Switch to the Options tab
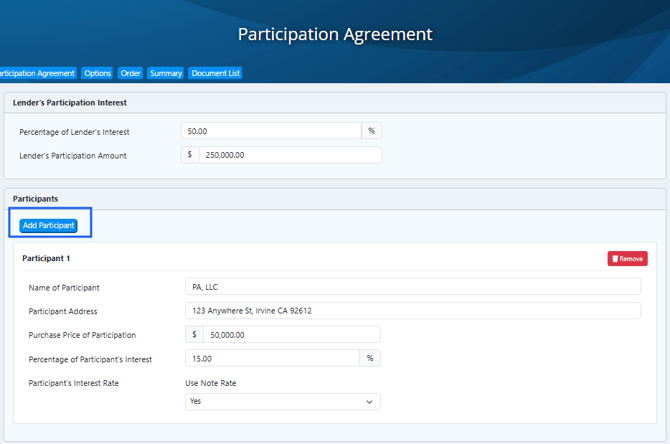The width and height of the screenshot is (670, 444). [97, 73]
